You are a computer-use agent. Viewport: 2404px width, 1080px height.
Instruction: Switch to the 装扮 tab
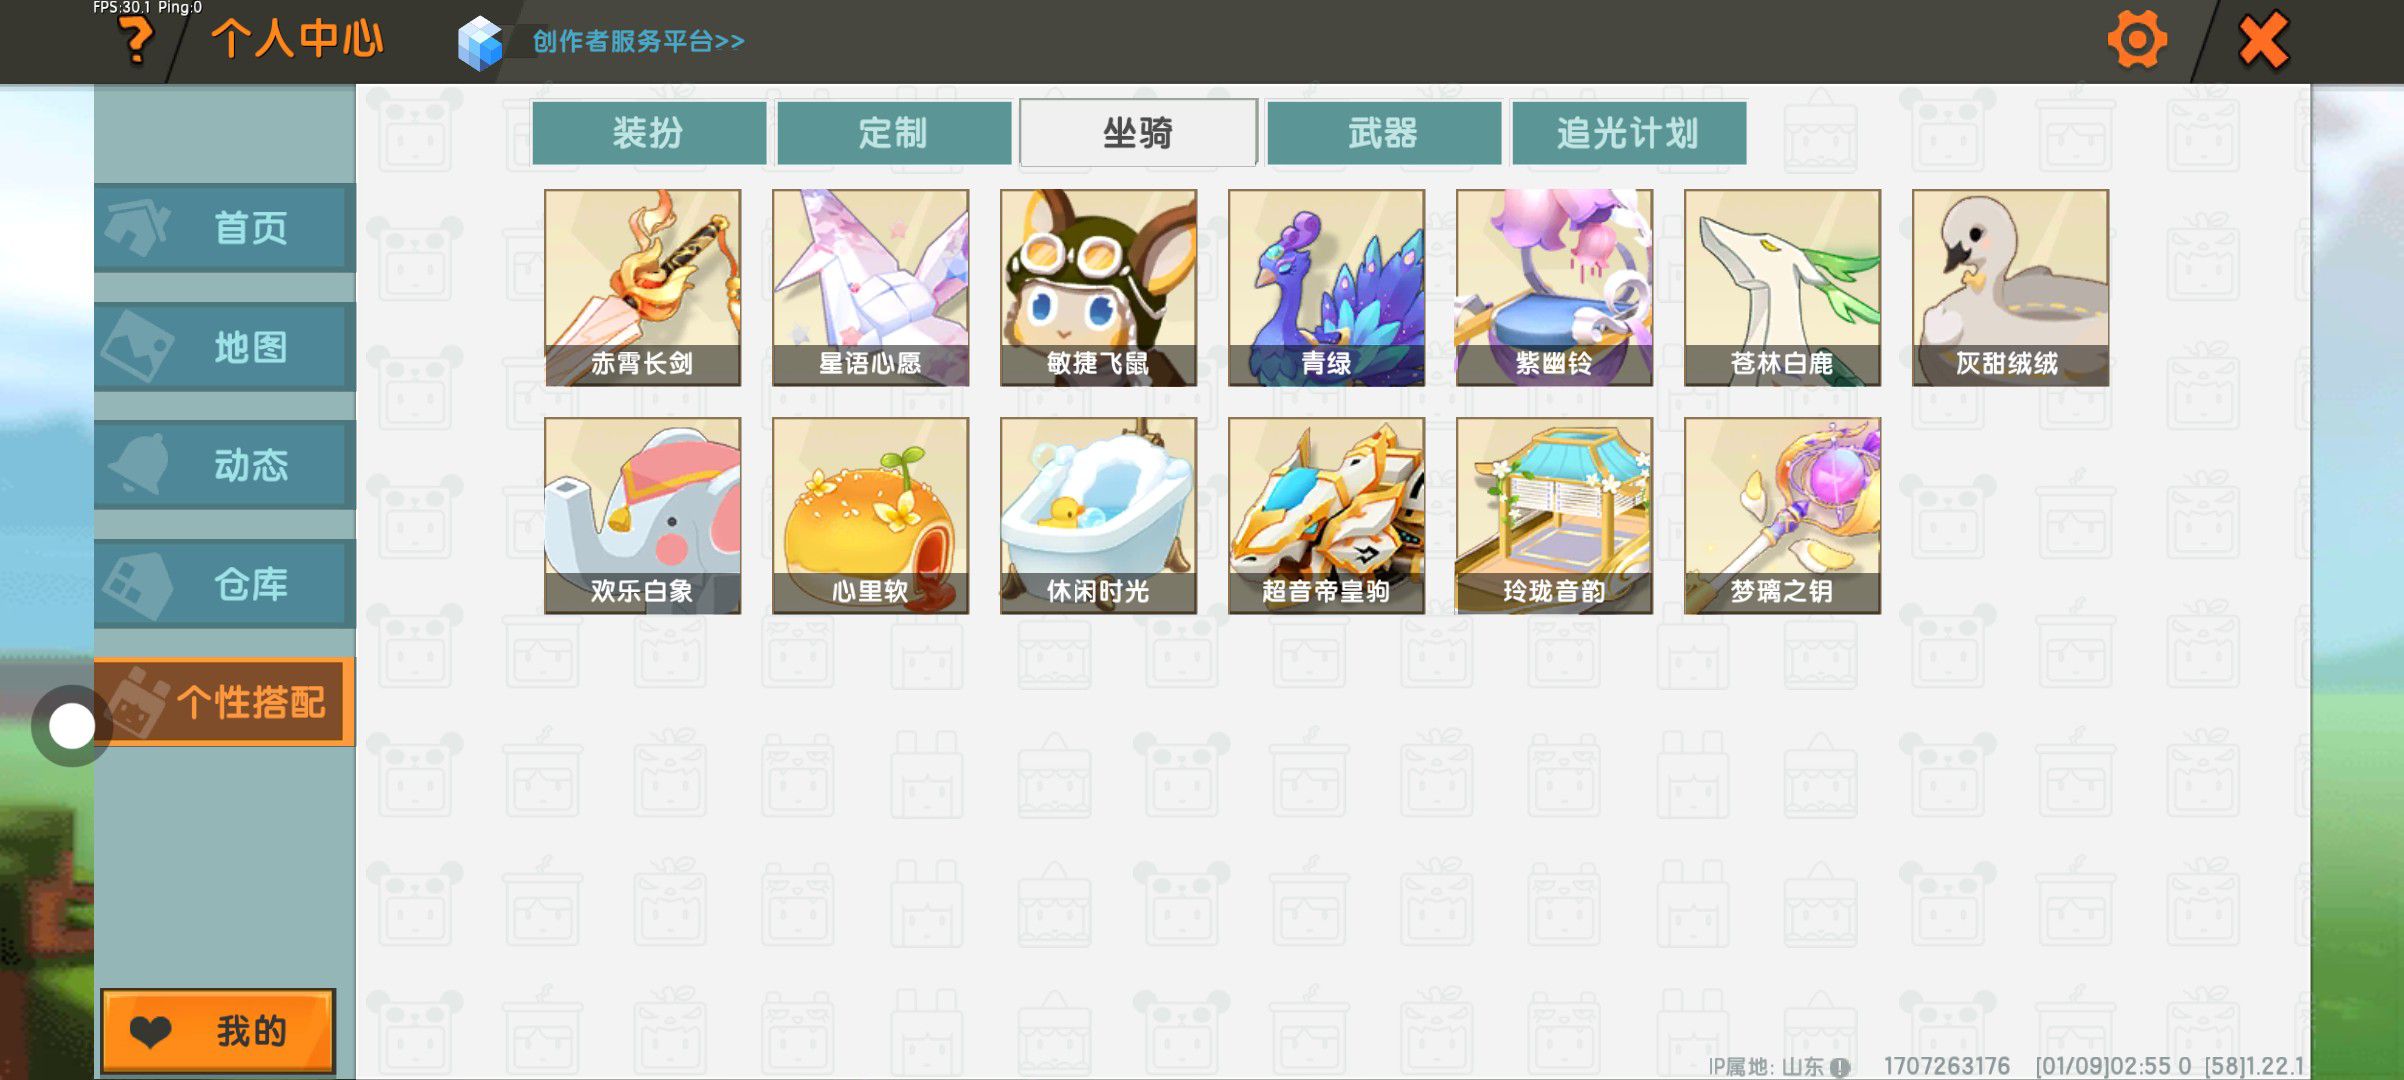[x=649, y=132]
